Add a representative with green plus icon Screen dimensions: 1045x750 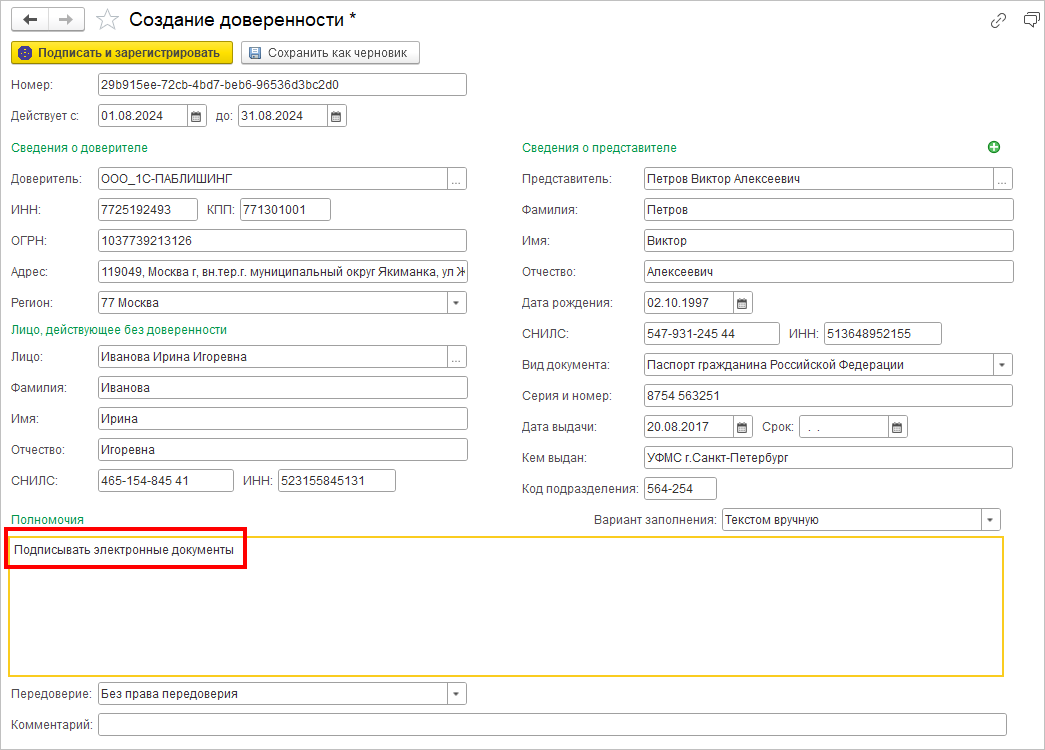(x=993, y=147)
